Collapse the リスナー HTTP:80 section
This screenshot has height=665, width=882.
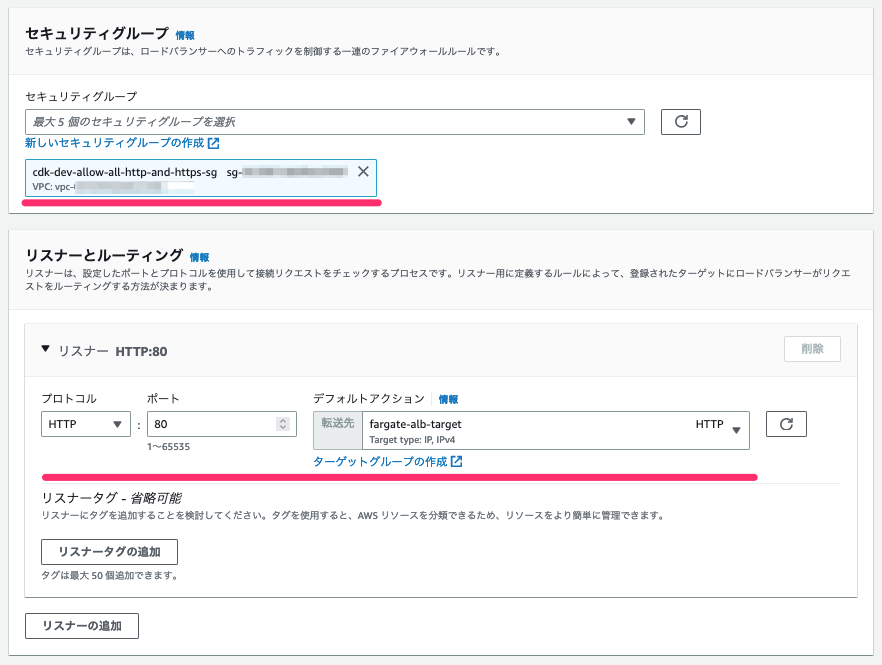point(46,349)
